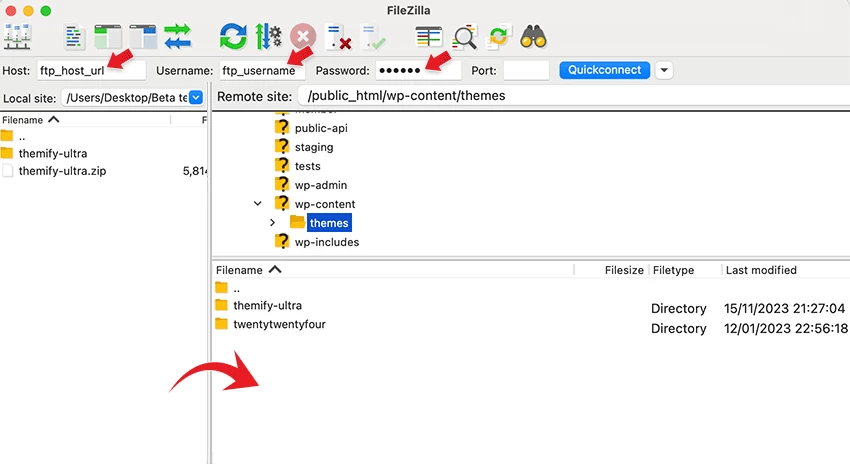The image size is (850, 464).
Task: Click the Host input field
Action: pyautogui.click(x=91, y=70)
